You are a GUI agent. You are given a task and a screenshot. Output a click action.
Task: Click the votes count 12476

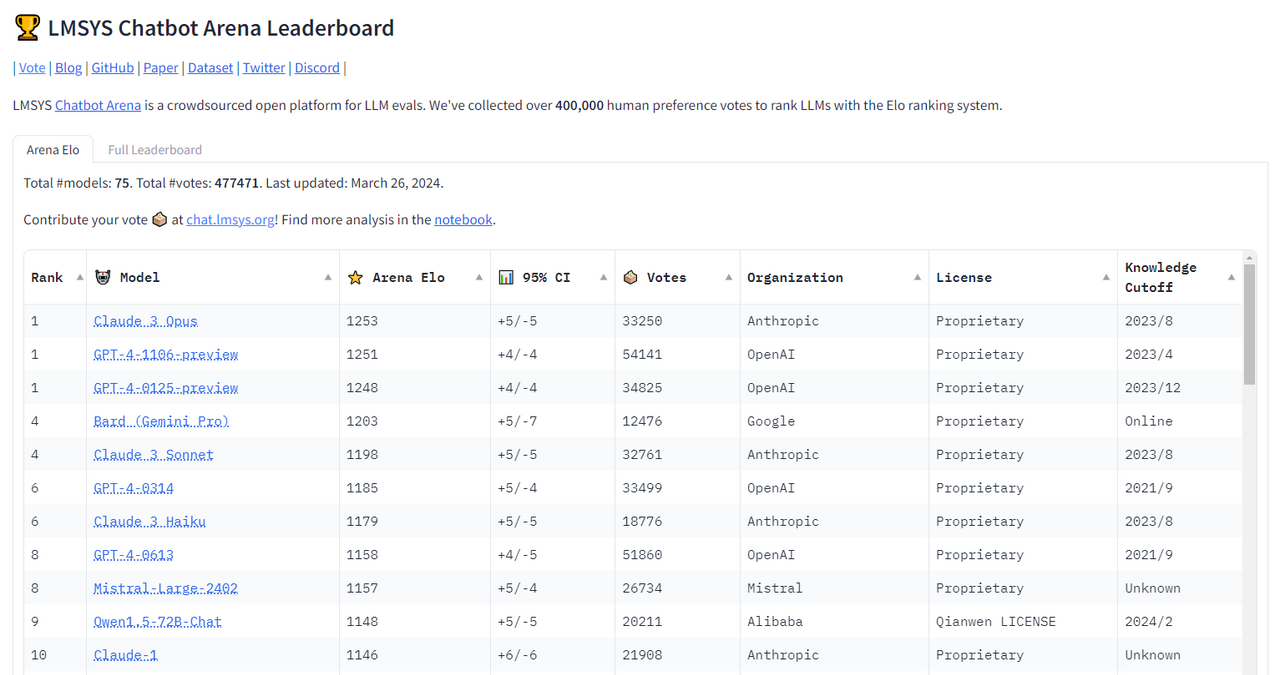(x=642, y=421)
